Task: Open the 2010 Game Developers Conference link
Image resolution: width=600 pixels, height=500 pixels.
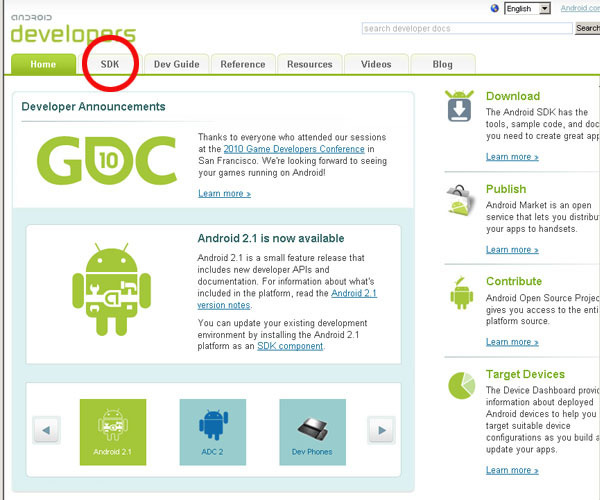Action: [x=294, y=149]
